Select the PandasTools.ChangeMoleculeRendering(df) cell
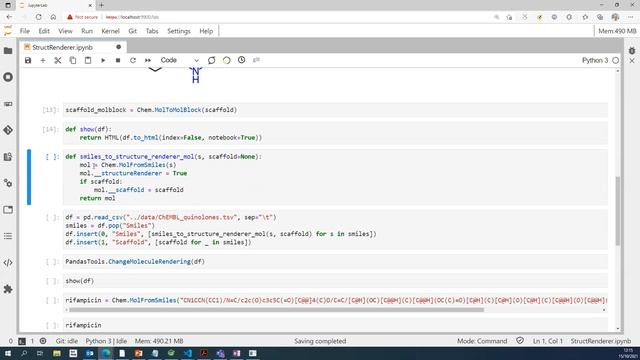The width and height of the screenshot is (640, 360). [335, 261]
